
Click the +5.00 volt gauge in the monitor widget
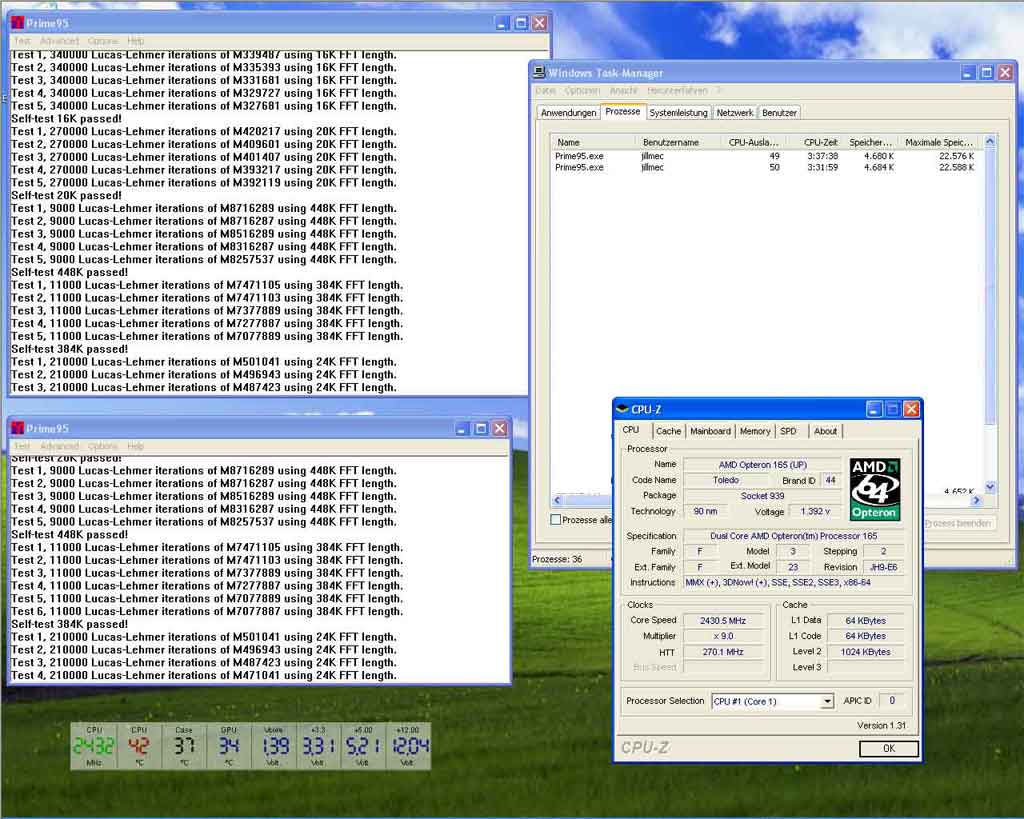[x=363, y=746]
